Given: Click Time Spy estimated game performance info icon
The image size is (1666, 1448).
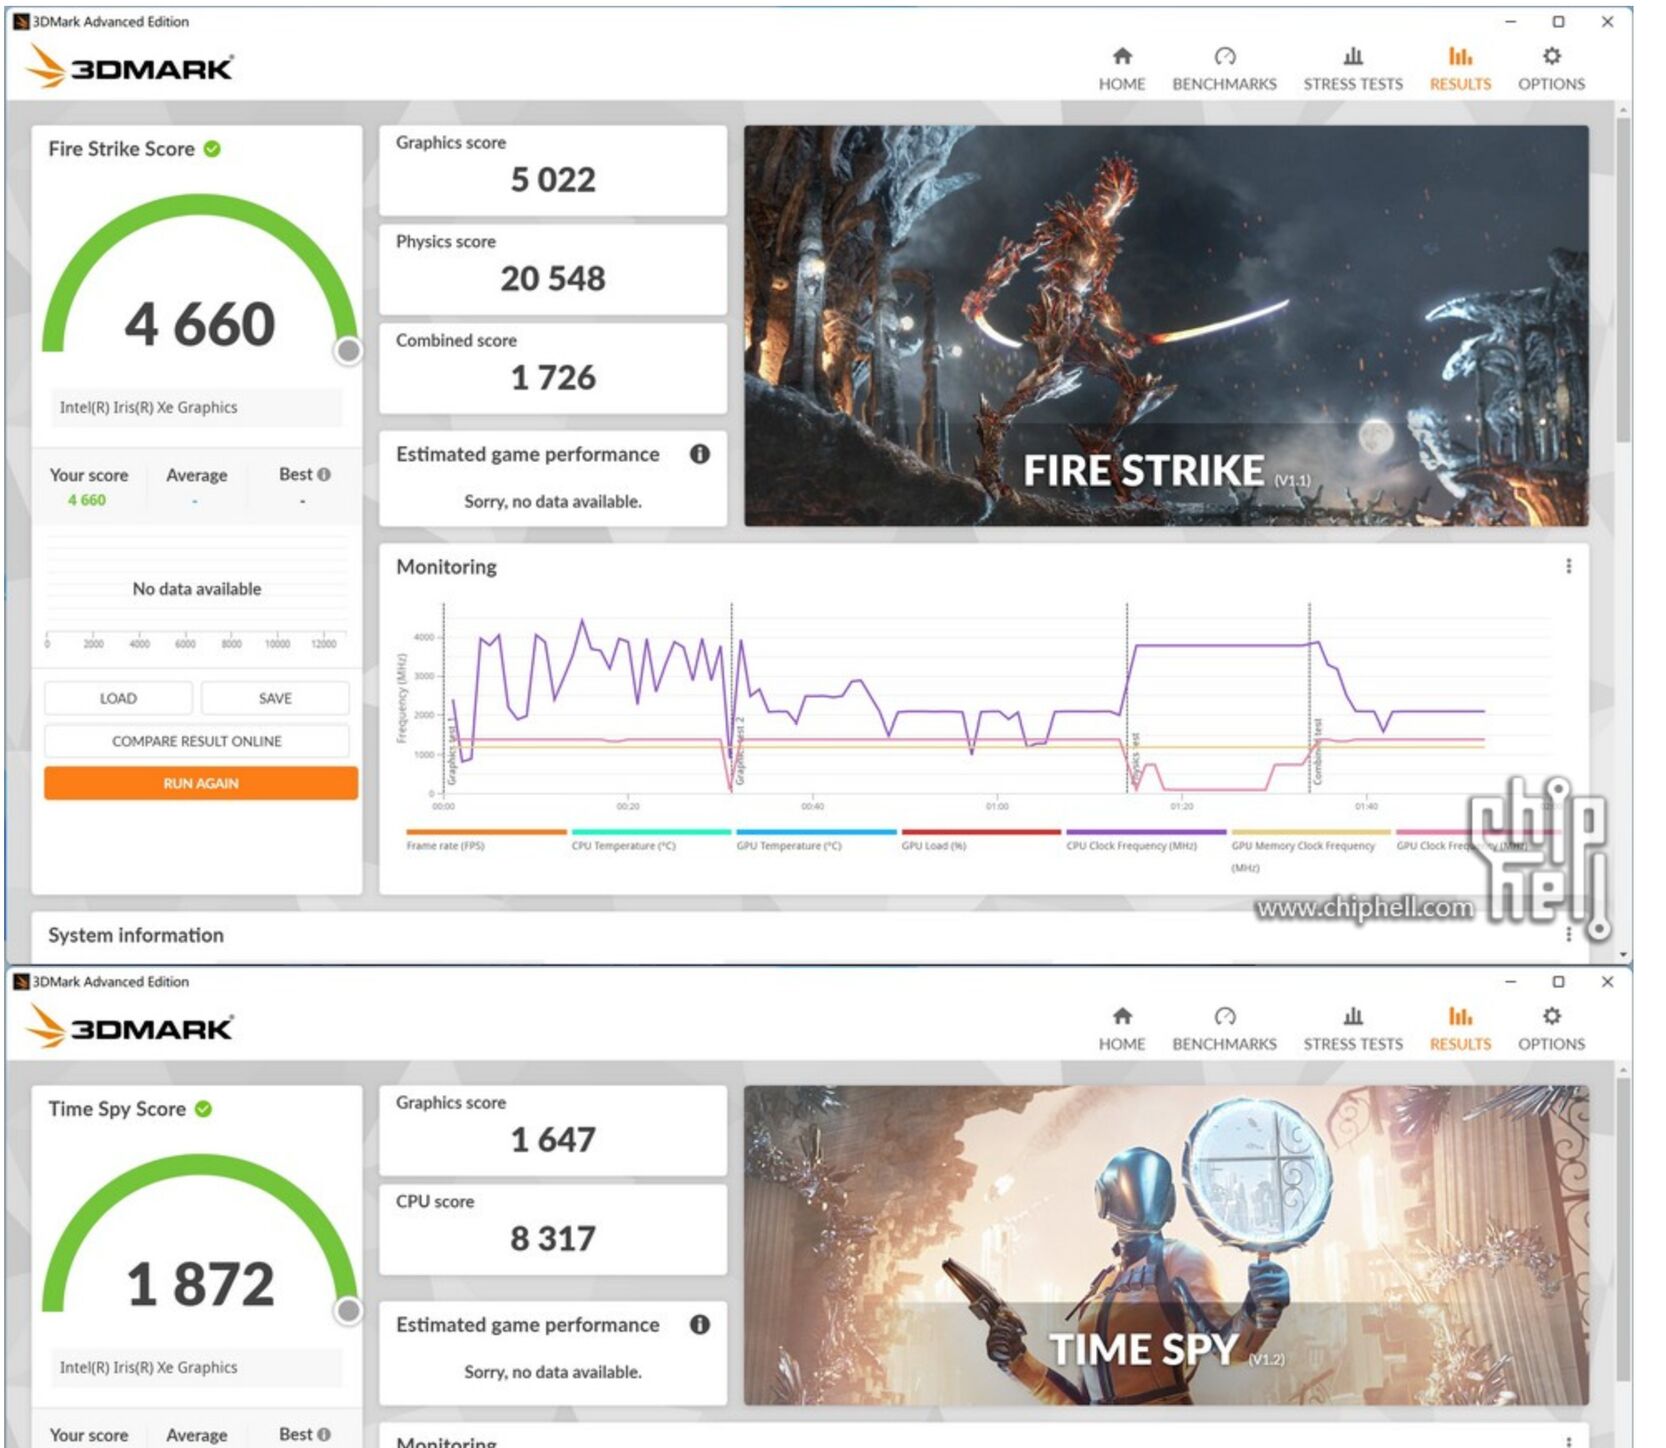Looking at the screenshot, I should (700, 1324).
